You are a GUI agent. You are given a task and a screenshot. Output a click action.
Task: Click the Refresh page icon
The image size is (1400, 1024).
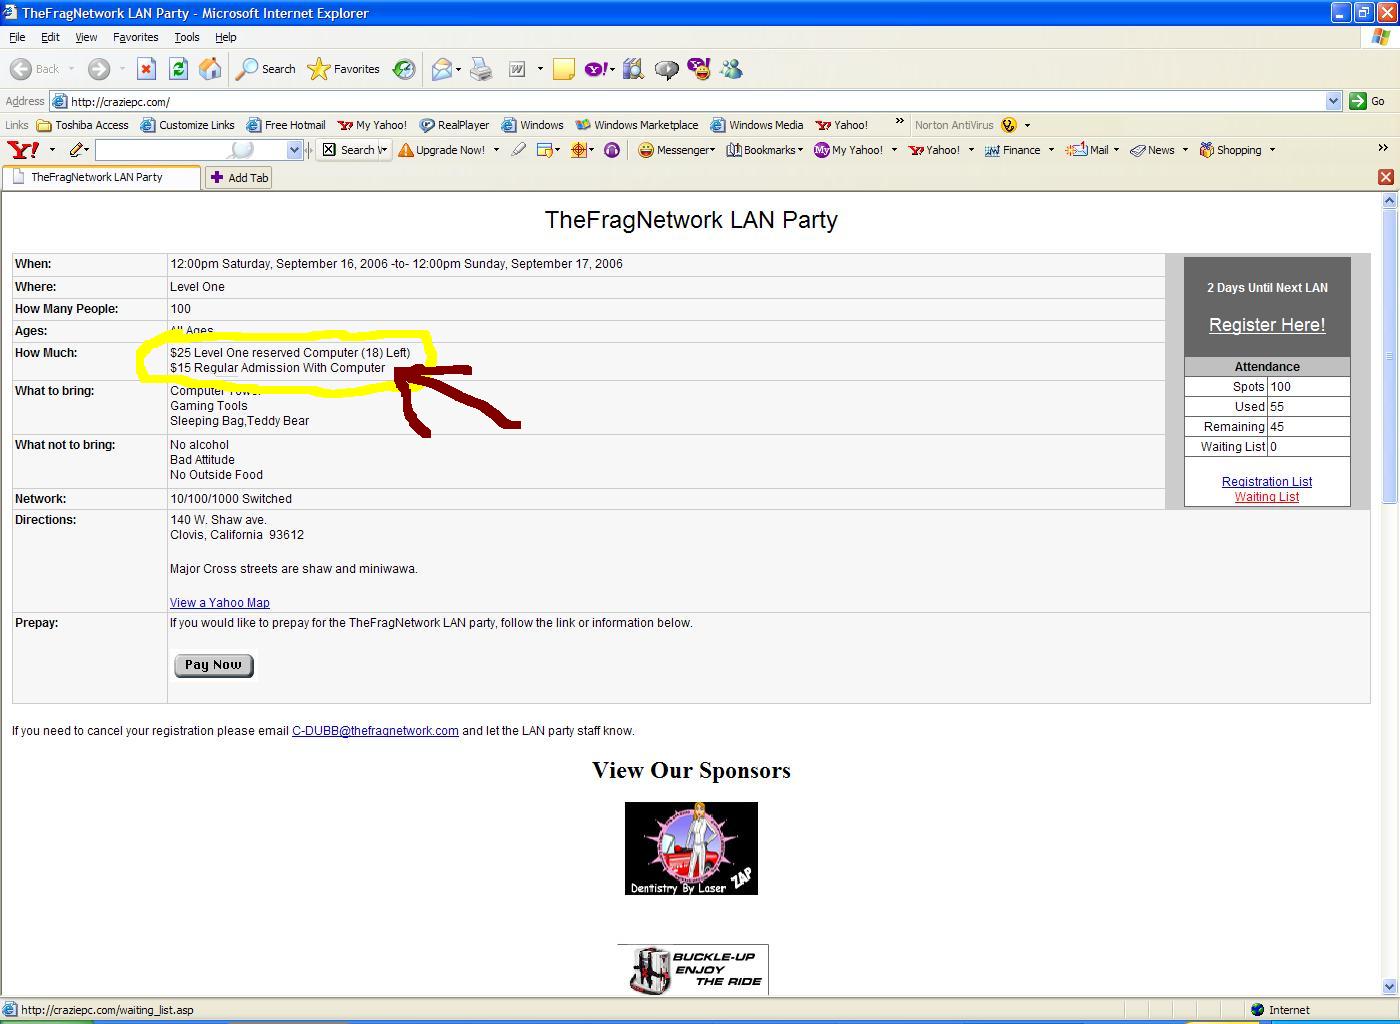[178, 69]
